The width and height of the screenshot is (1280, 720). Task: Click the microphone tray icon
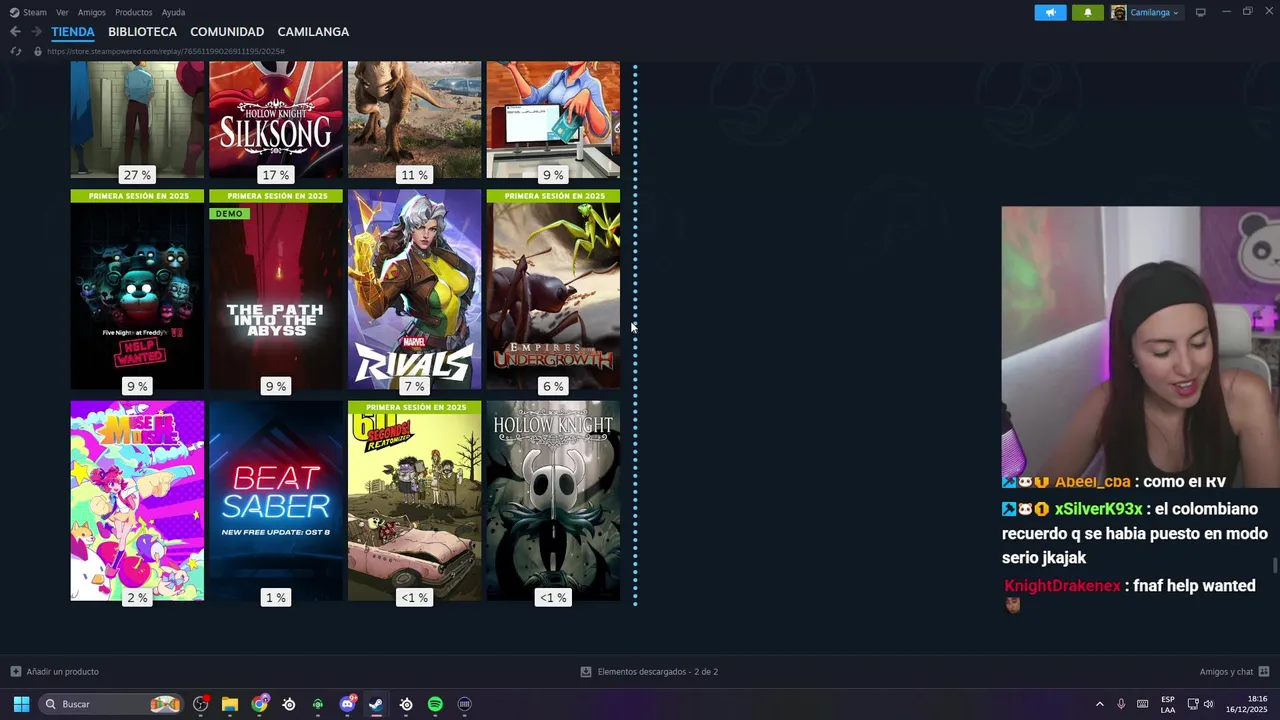[1121, 704]
